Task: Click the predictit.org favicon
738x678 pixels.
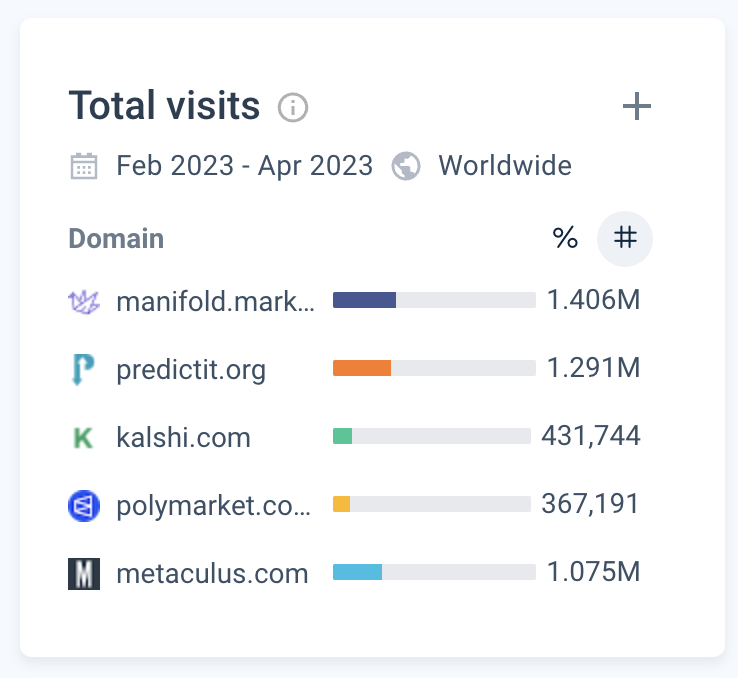Action: [84, 369]
